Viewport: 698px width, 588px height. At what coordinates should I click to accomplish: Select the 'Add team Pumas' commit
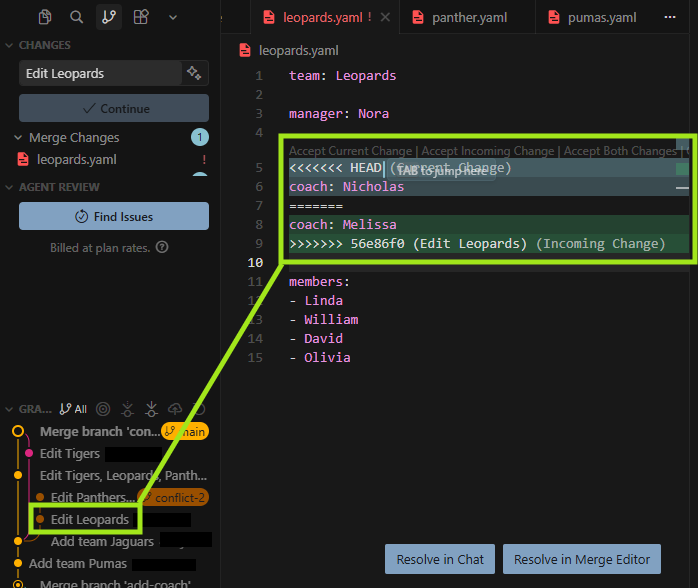coord(78,564)
